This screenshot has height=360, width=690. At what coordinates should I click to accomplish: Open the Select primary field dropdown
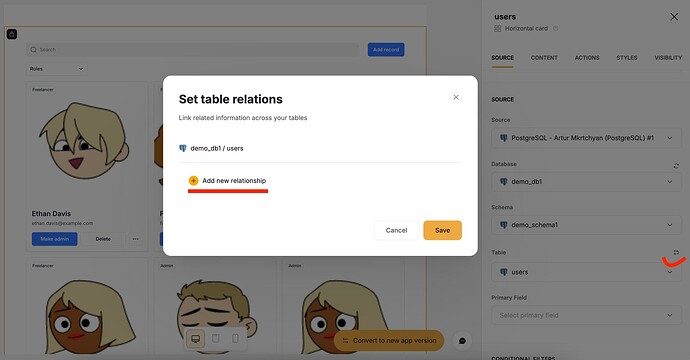[586, 315]
